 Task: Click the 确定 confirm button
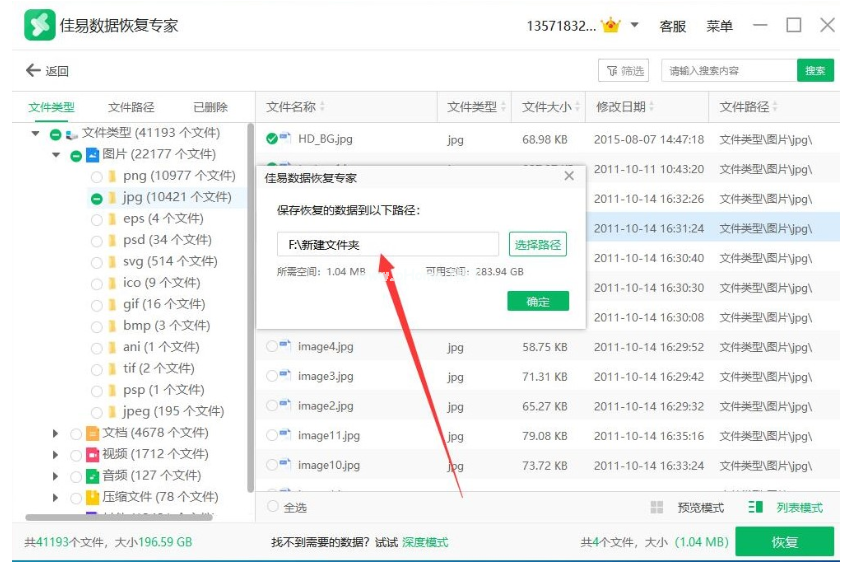(537, 301)
